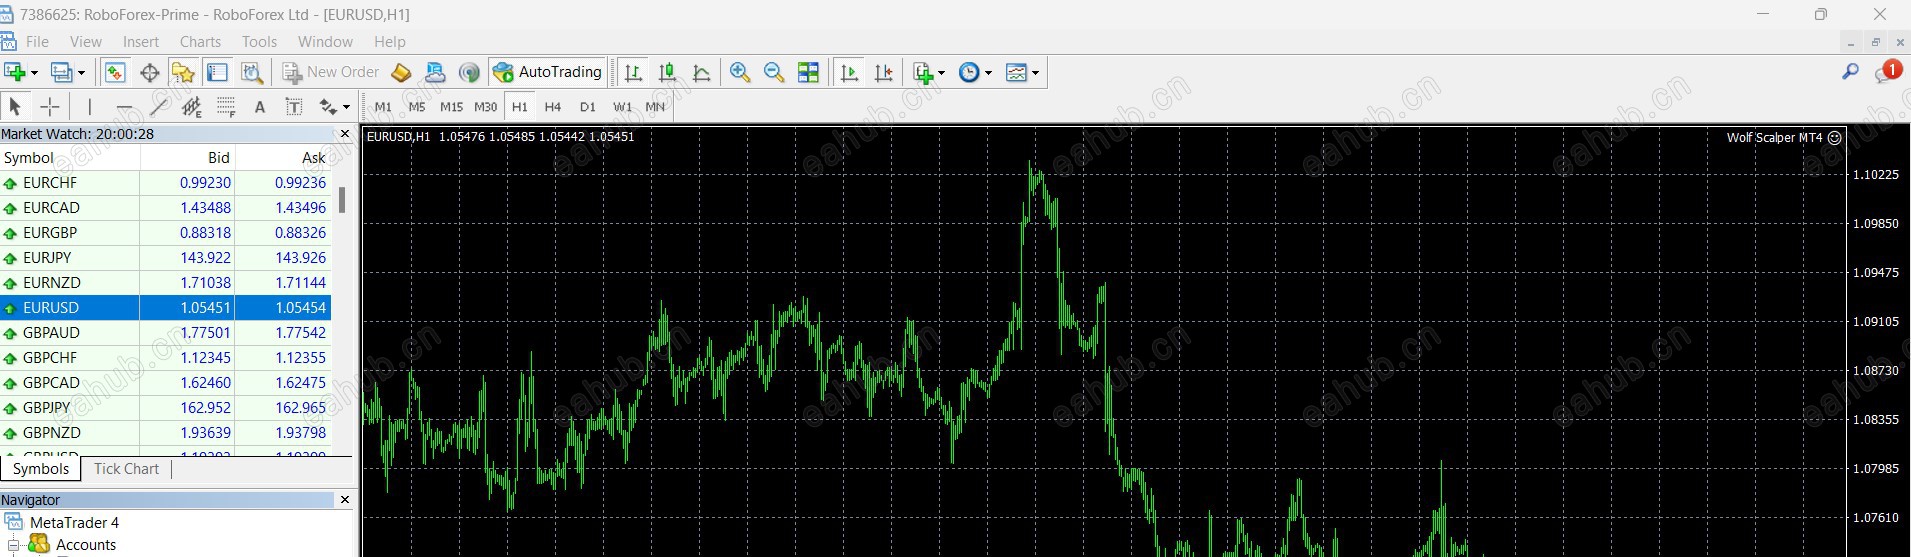Screen dimensions: 1911x557
Task: Open the Help menu
Action: pos(390,41)
